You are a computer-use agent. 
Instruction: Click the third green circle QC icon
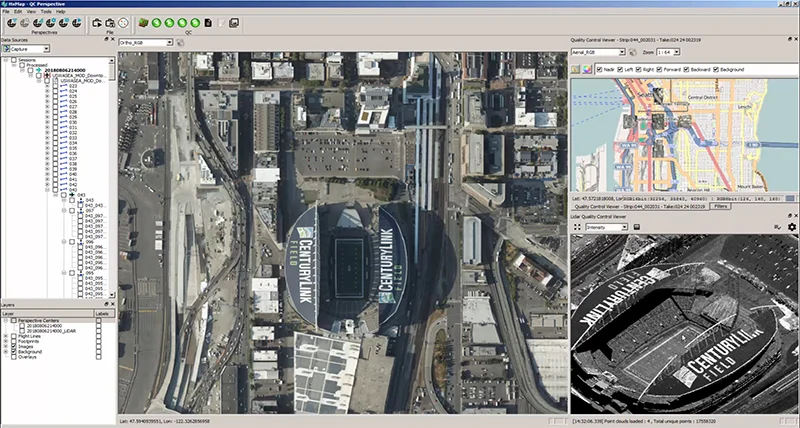(x=182, y=23)
